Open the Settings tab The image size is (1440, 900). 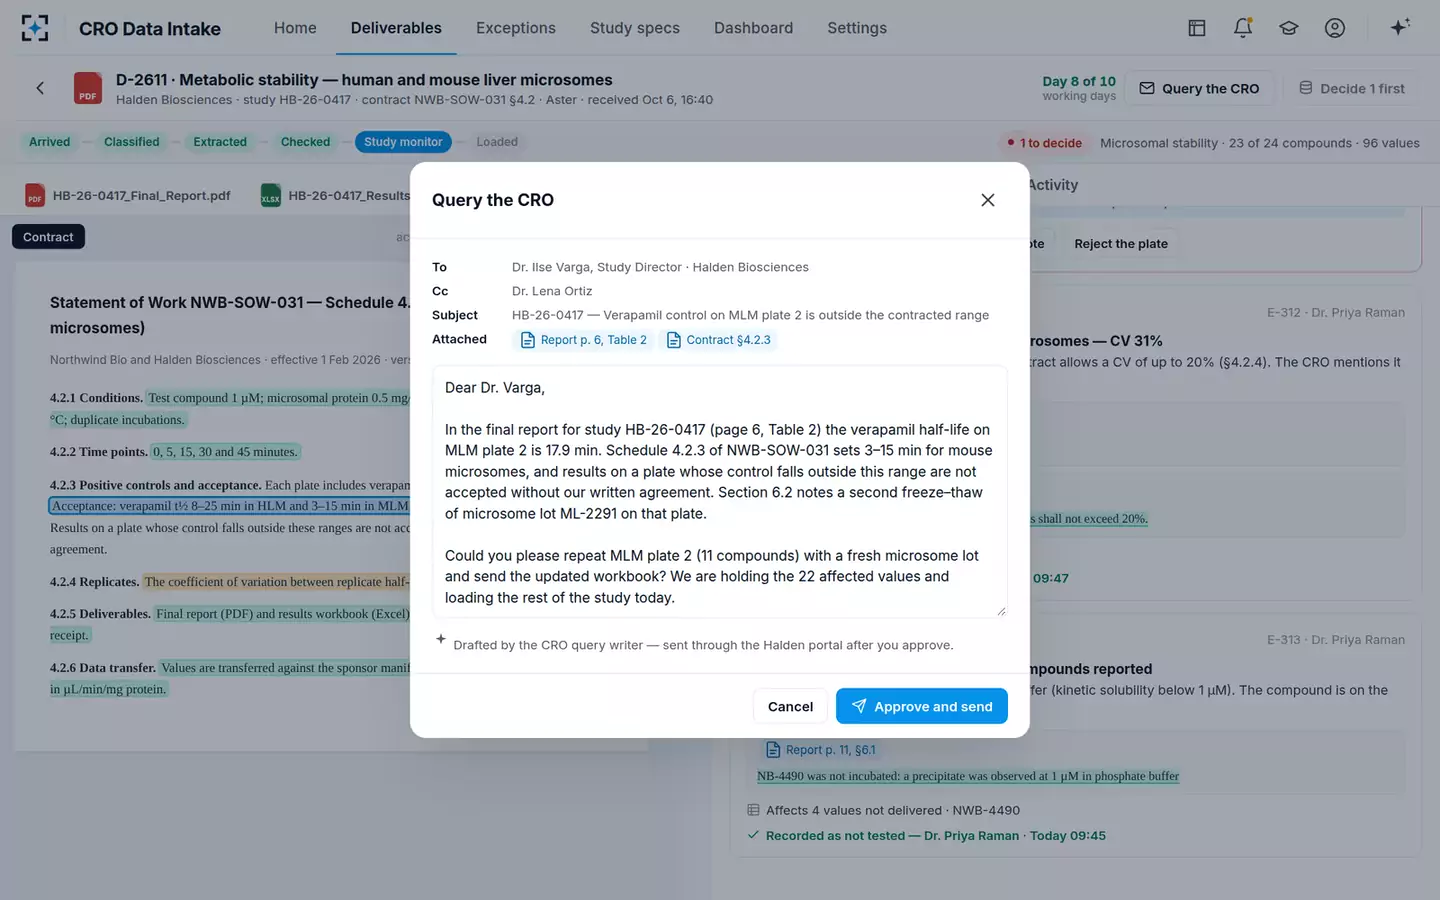coord(857,28)
